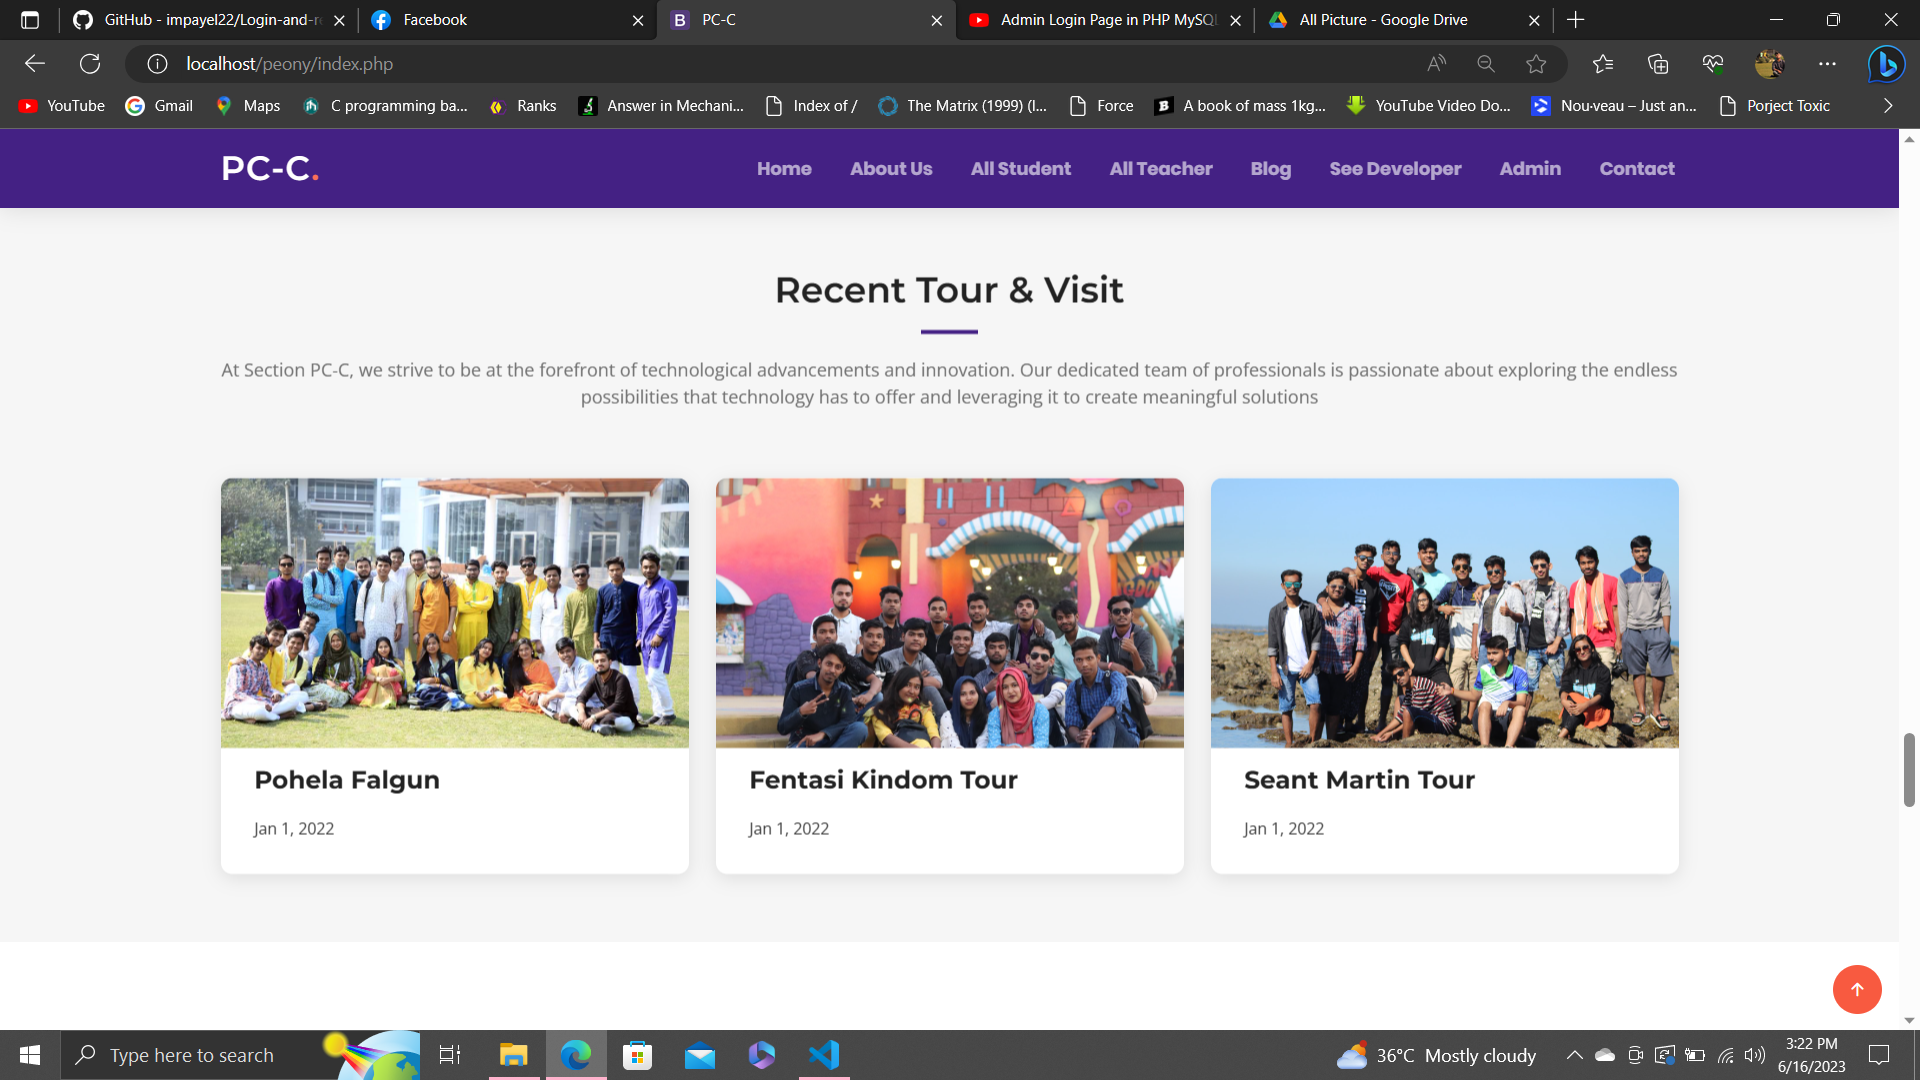Add page to favorites star icon
The height and width of the screenshot is (1080, 1920).
(1536, 64)
